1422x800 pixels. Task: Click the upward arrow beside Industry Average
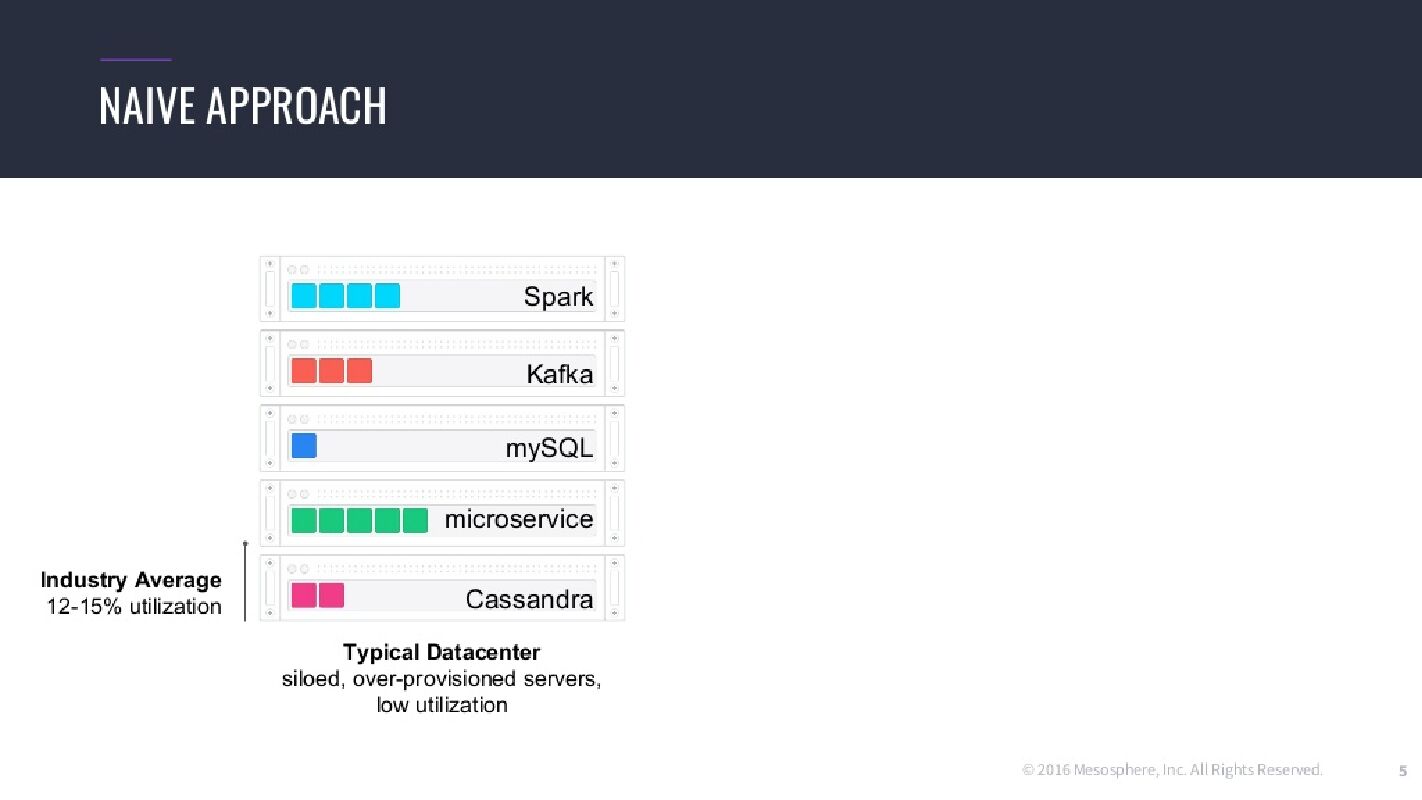[x=245, y=580]
